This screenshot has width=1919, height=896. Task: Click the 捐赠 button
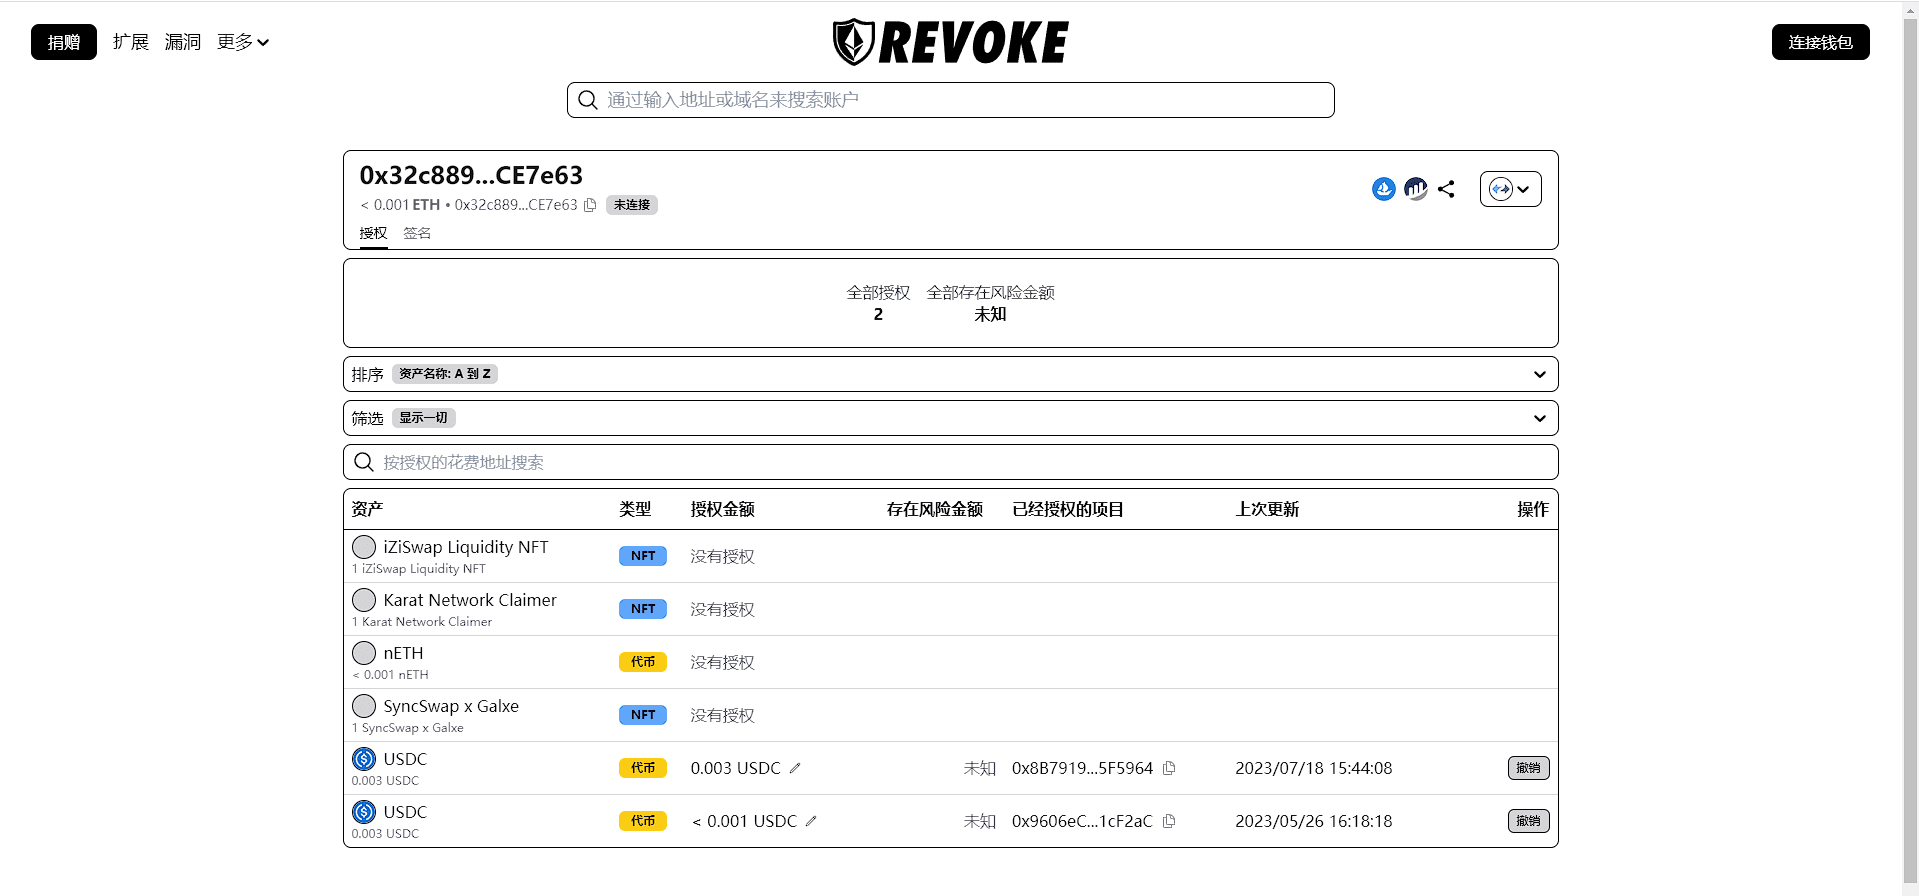[64, 42]
